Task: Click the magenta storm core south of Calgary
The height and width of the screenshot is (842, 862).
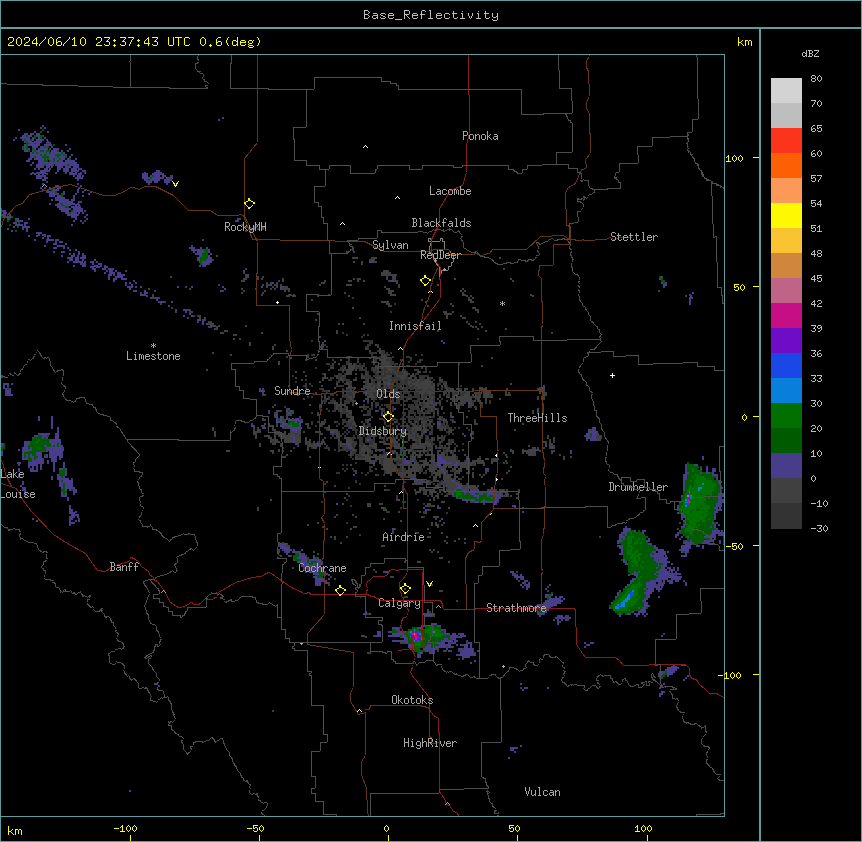Action: point(416,636)
